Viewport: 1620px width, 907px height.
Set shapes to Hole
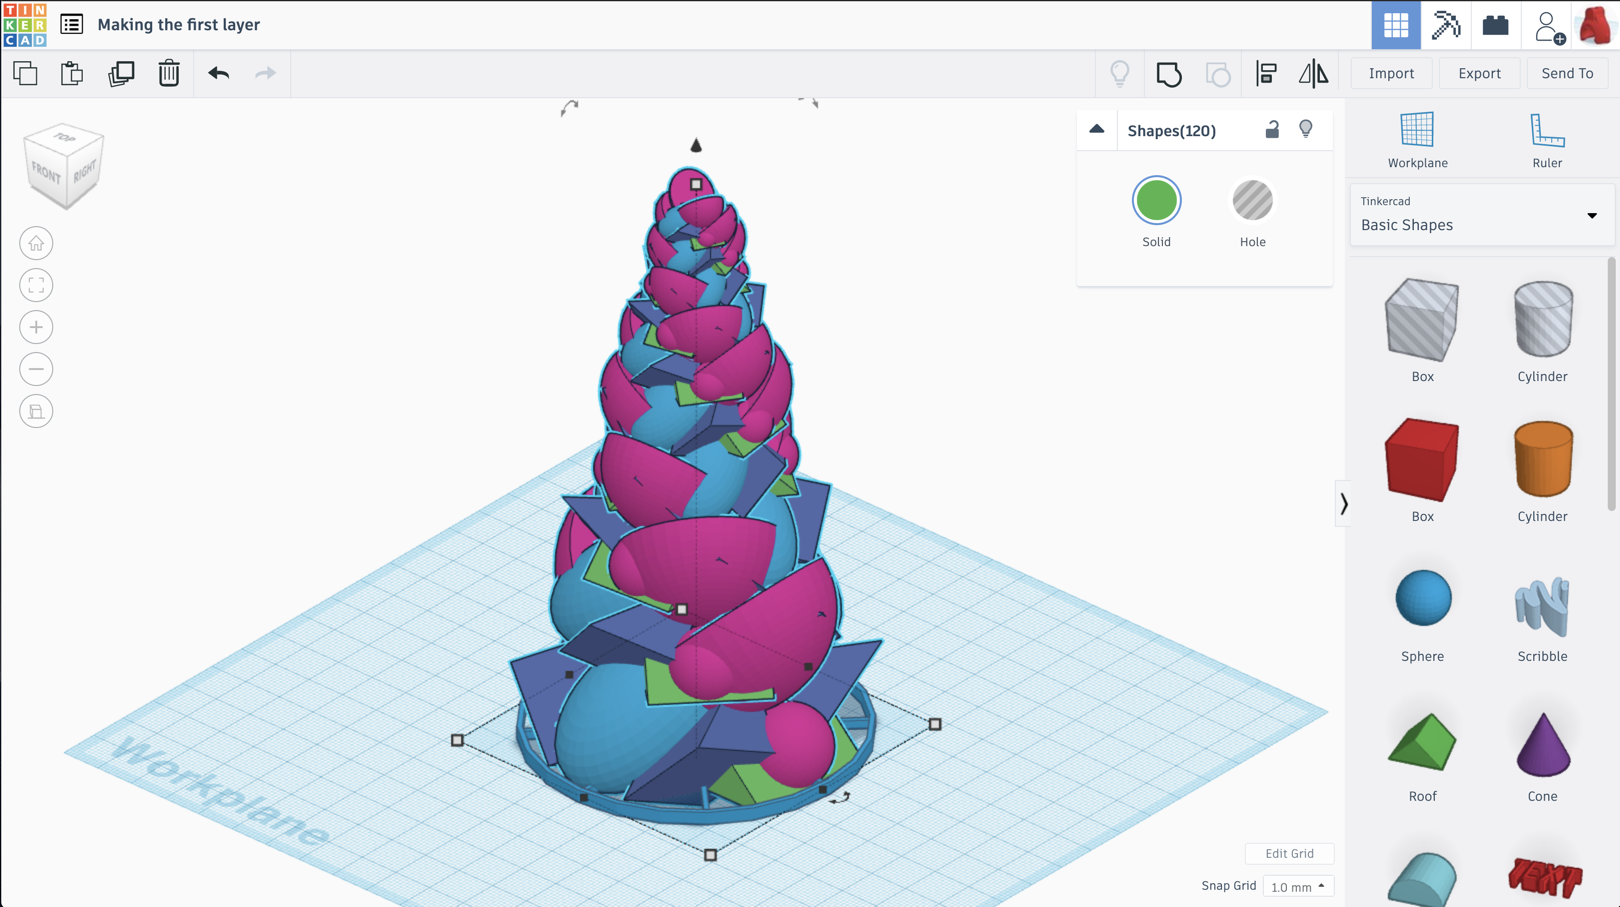[x=1252, y=201]
